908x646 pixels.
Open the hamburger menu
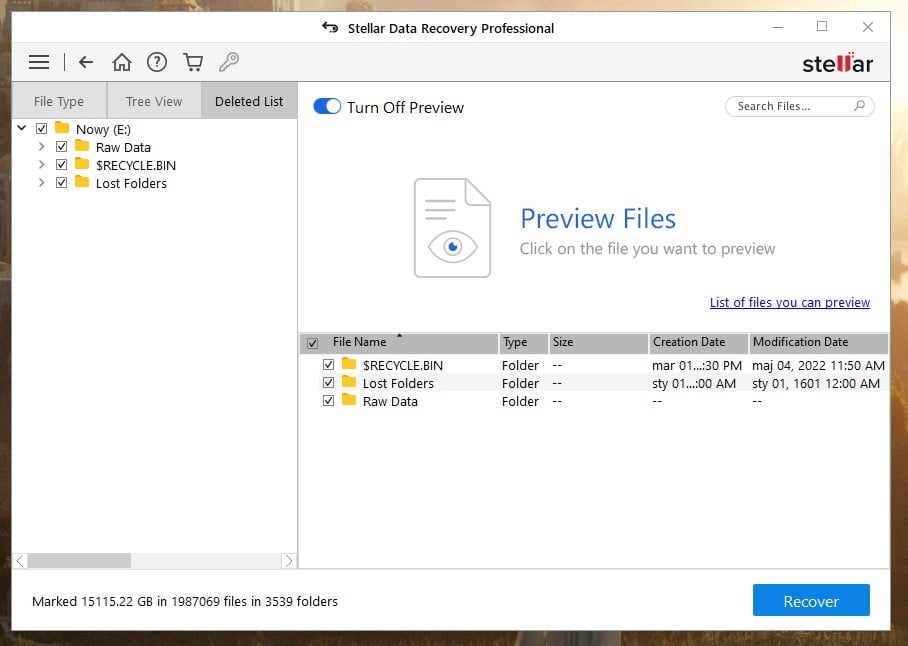(x=39, y=62)
